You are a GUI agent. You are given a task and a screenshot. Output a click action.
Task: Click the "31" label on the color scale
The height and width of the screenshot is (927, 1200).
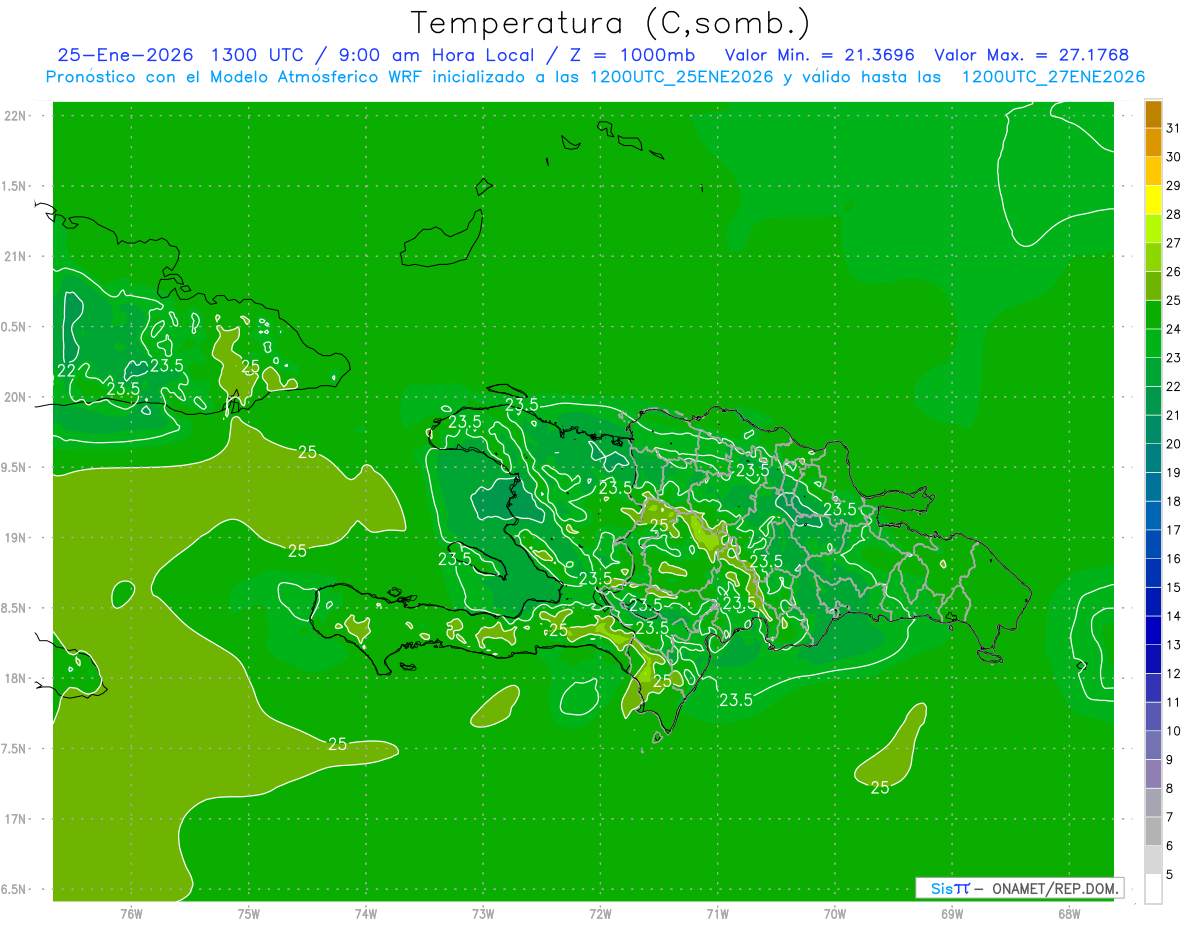click(x=1174, y=128)
